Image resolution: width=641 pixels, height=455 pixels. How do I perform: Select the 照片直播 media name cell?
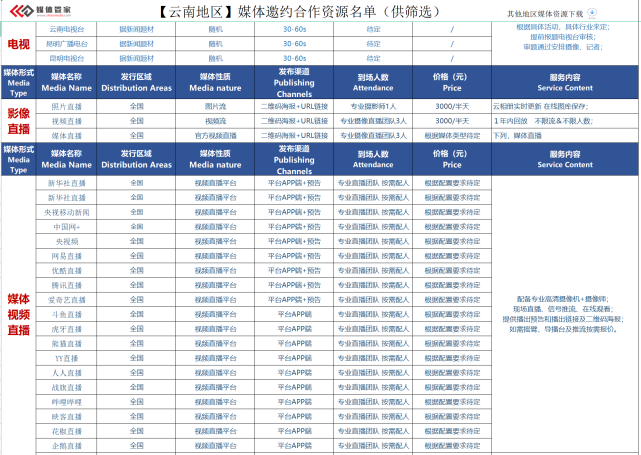66,105
